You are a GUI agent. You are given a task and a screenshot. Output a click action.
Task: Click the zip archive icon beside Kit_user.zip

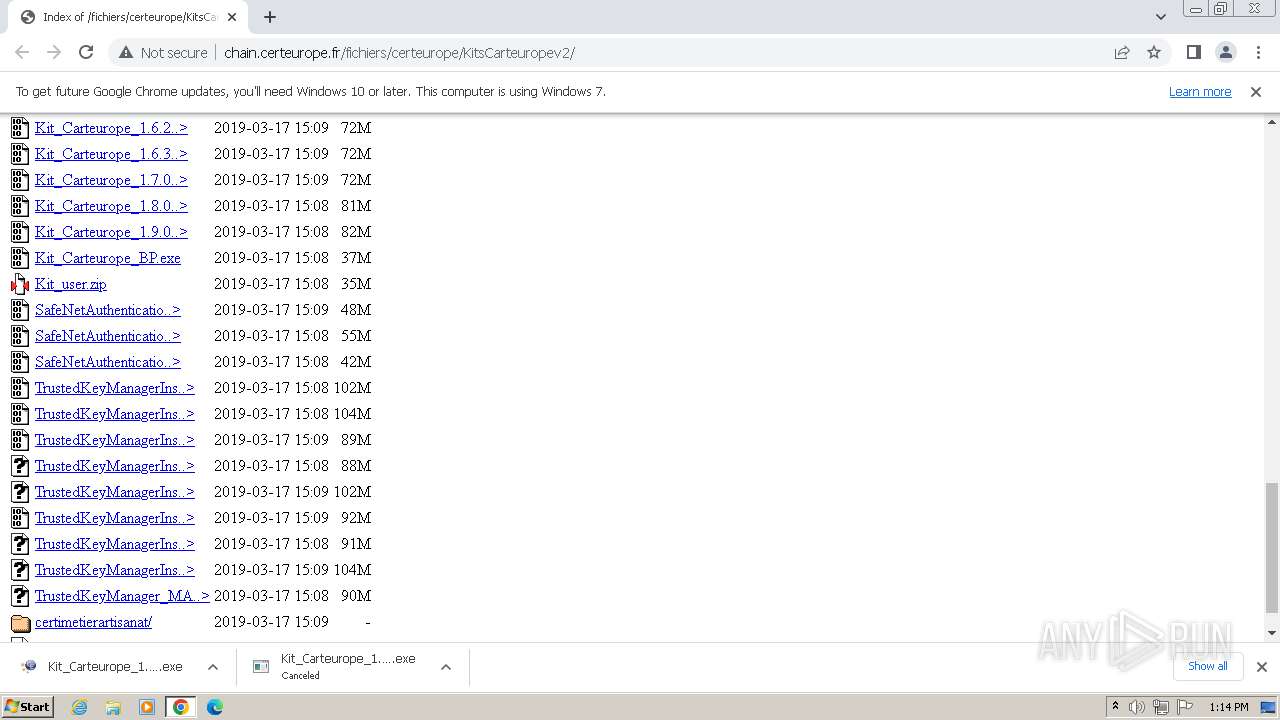20,284
